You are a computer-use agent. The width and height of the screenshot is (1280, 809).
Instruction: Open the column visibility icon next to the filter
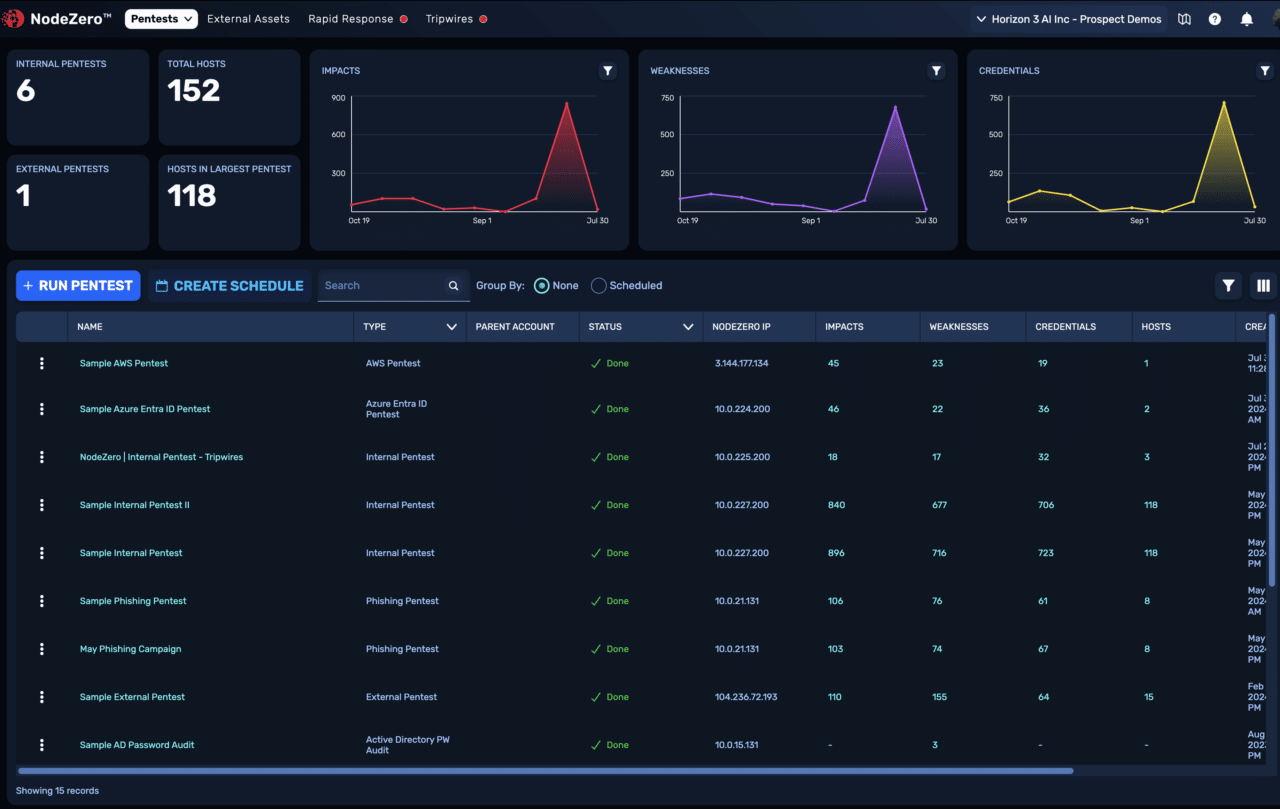(x=1262, y=285)
